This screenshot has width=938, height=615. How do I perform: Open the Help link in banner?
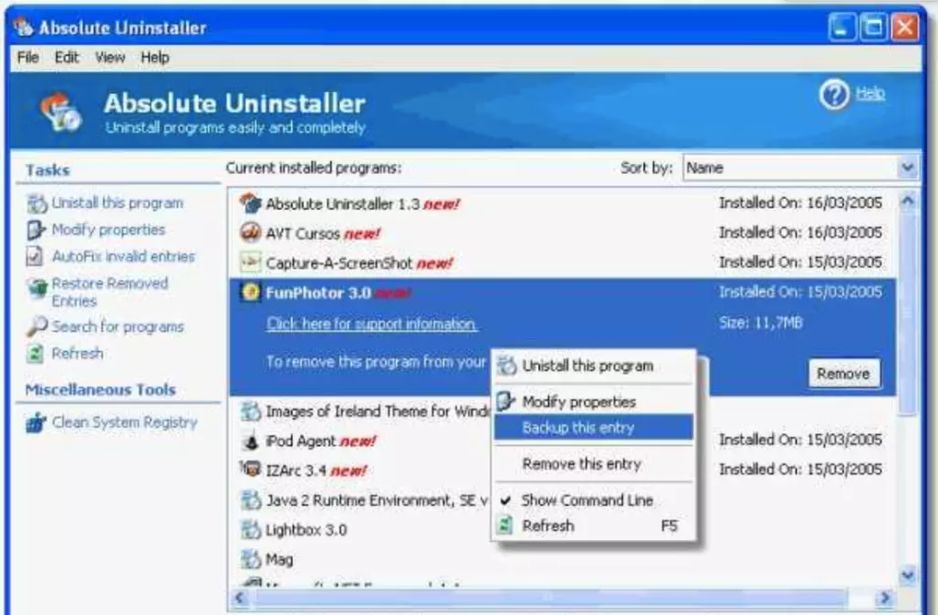click(x=870, y=93)
